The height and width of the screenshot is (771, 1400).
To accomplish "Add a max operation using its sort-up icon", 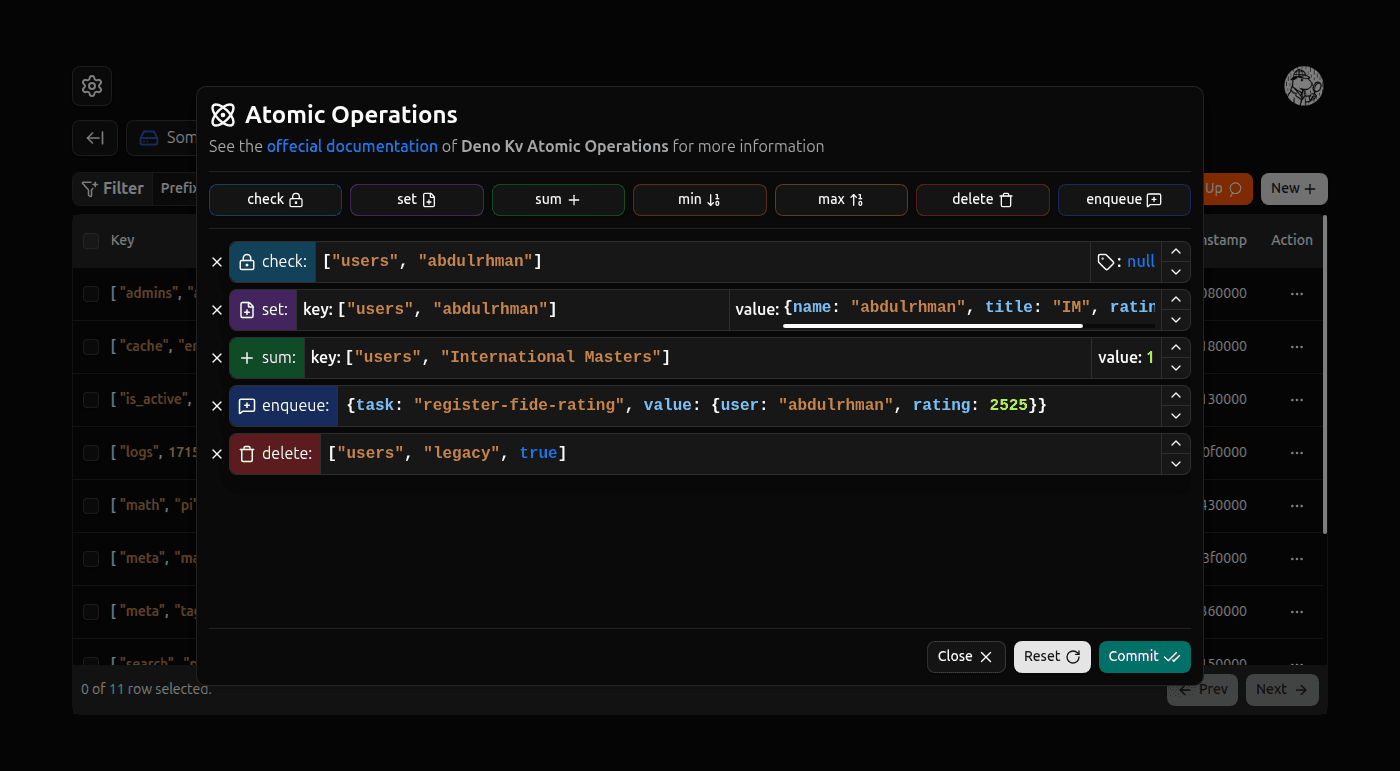I will (840, 199).
